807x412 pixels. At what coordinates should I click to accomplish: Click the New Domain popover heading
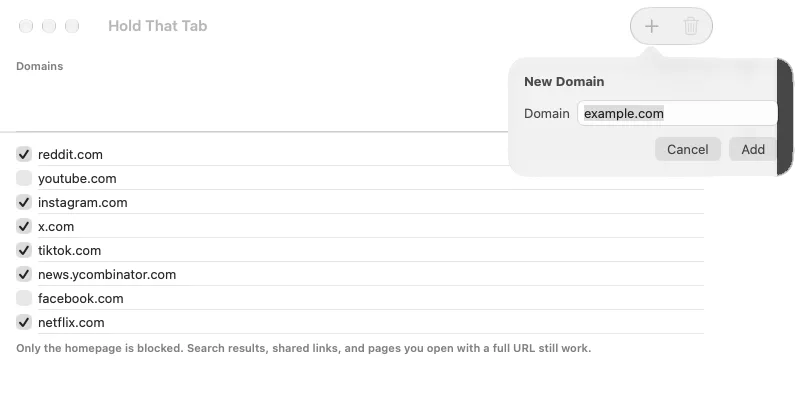click(564, 82)
